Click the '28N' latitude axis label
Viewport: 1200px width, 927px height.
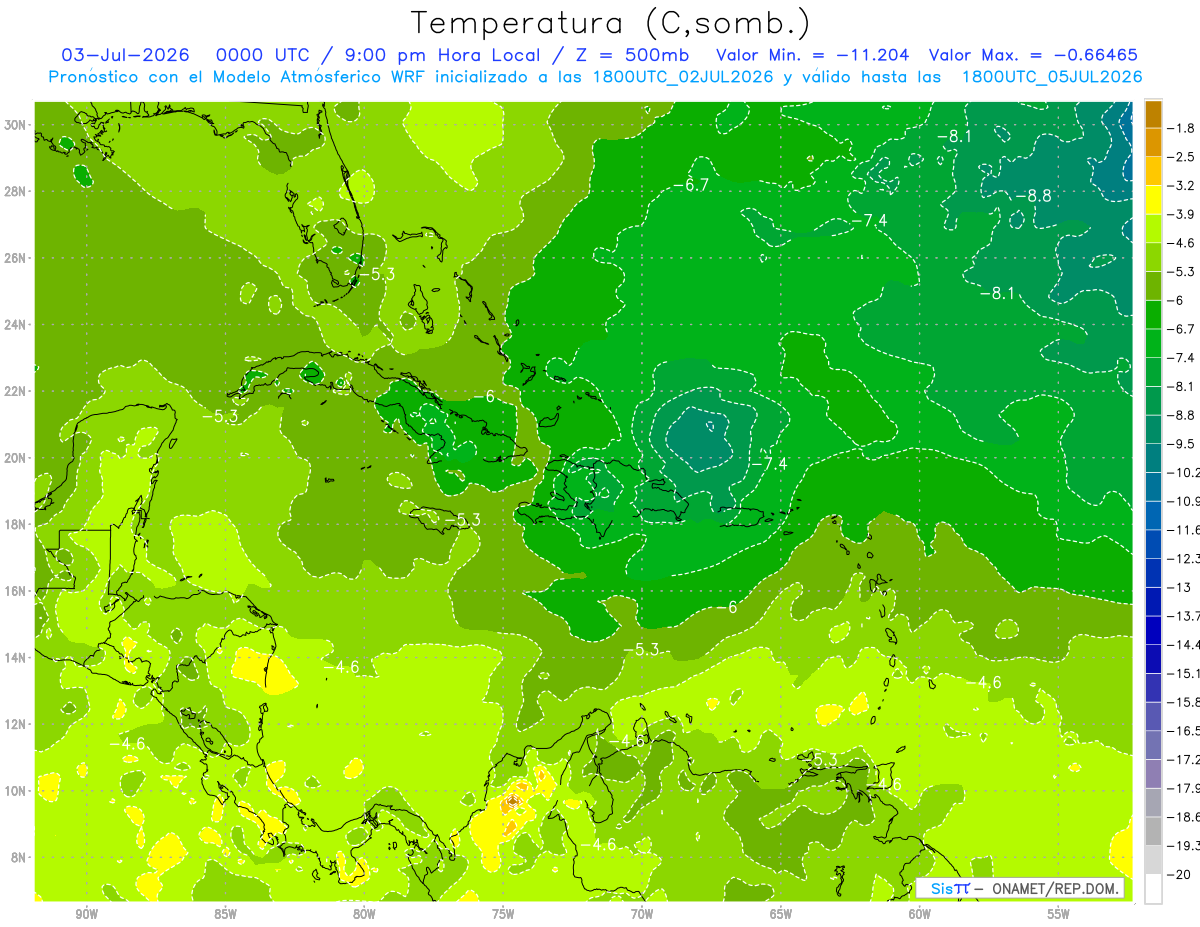15,191
